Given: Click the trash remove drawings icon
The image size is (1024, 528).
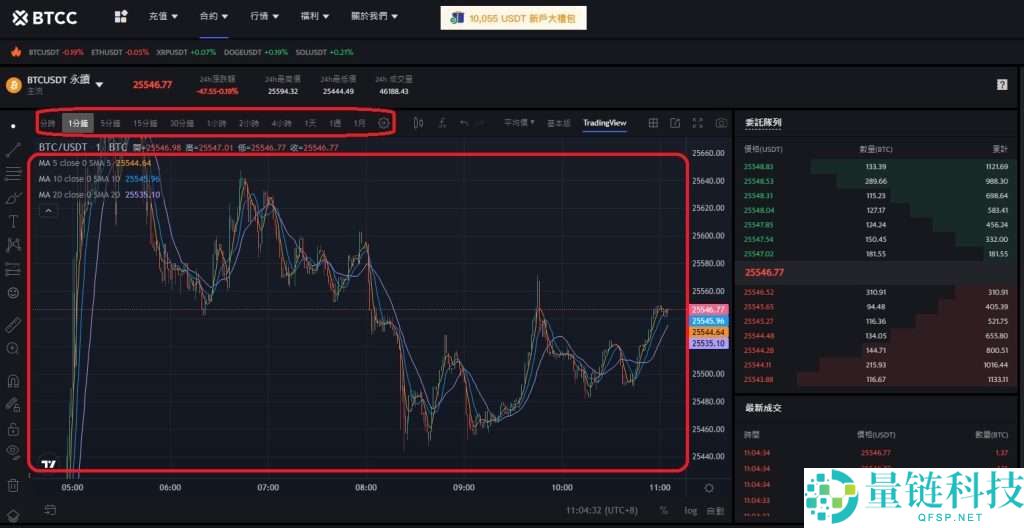Looking at the screenshot, I should pos(13,485).
